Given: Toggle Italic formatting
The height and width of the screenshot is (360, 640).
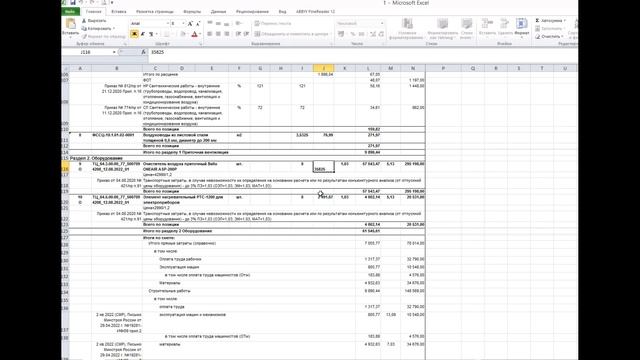Looking at the screenshot, I should point(142,34).
